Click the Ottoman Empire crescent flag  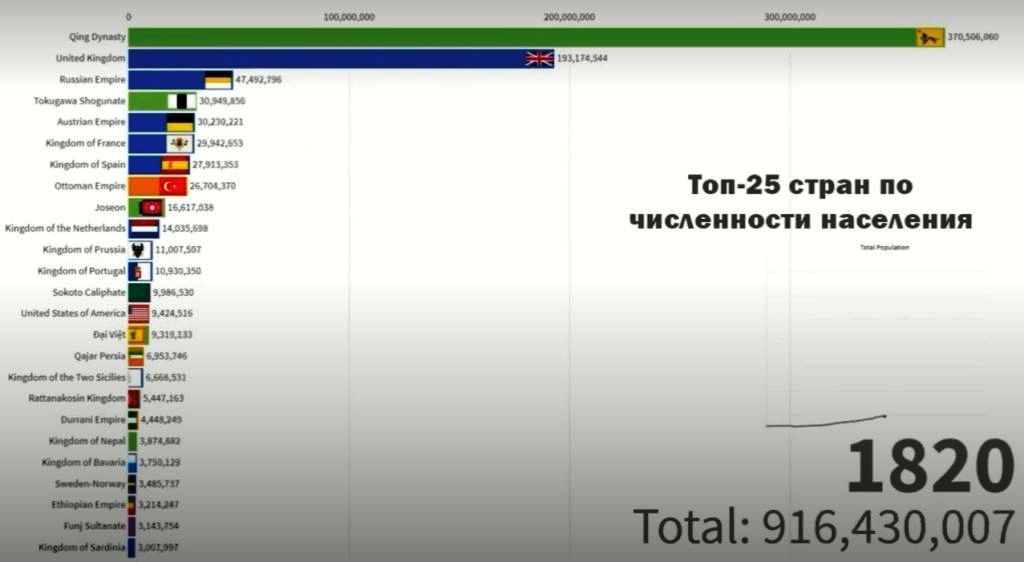click(x=173, y=186)
